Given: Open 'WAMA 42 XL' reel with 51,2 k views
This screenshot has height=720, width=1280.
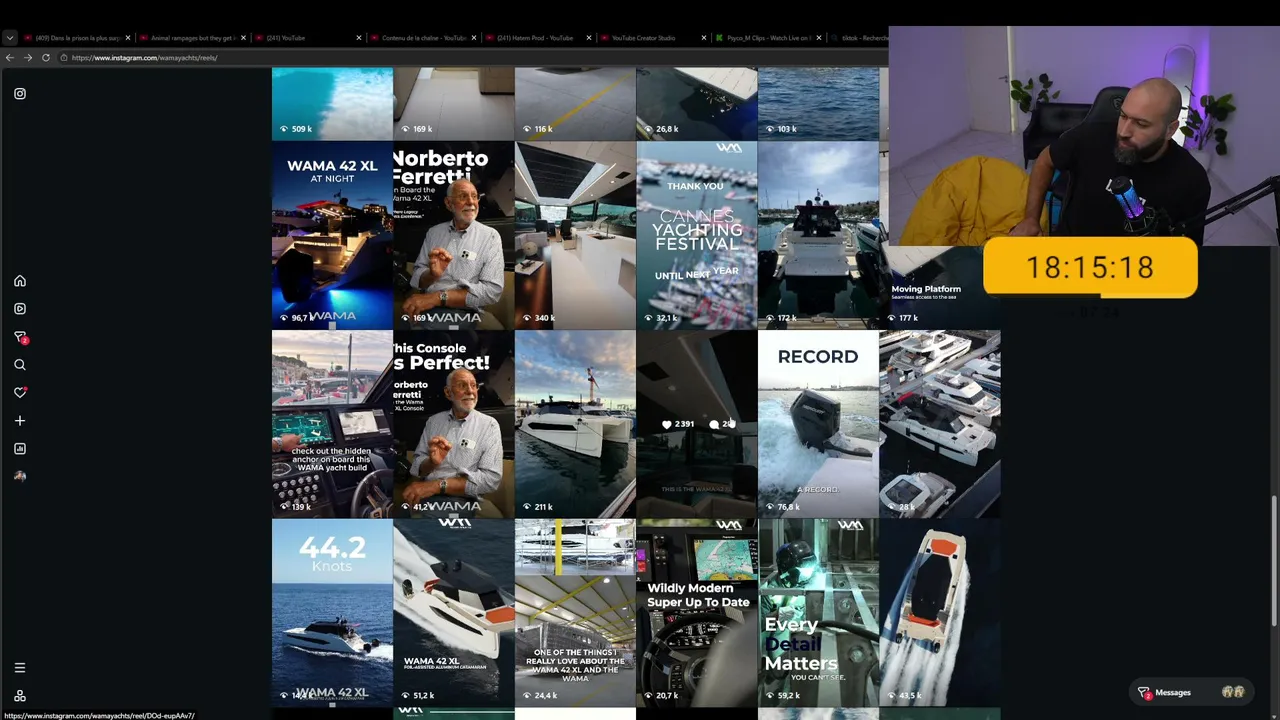Looking at the screenshot, I should tap(454, 613).
